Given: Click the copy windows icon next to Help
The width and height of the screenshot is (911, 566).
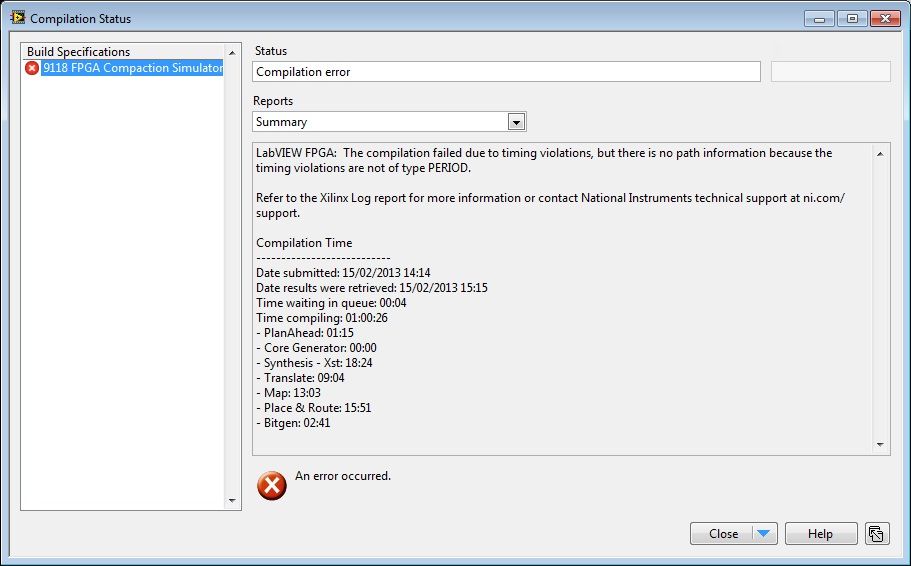Looking at the screenshot, I should 877,533.
